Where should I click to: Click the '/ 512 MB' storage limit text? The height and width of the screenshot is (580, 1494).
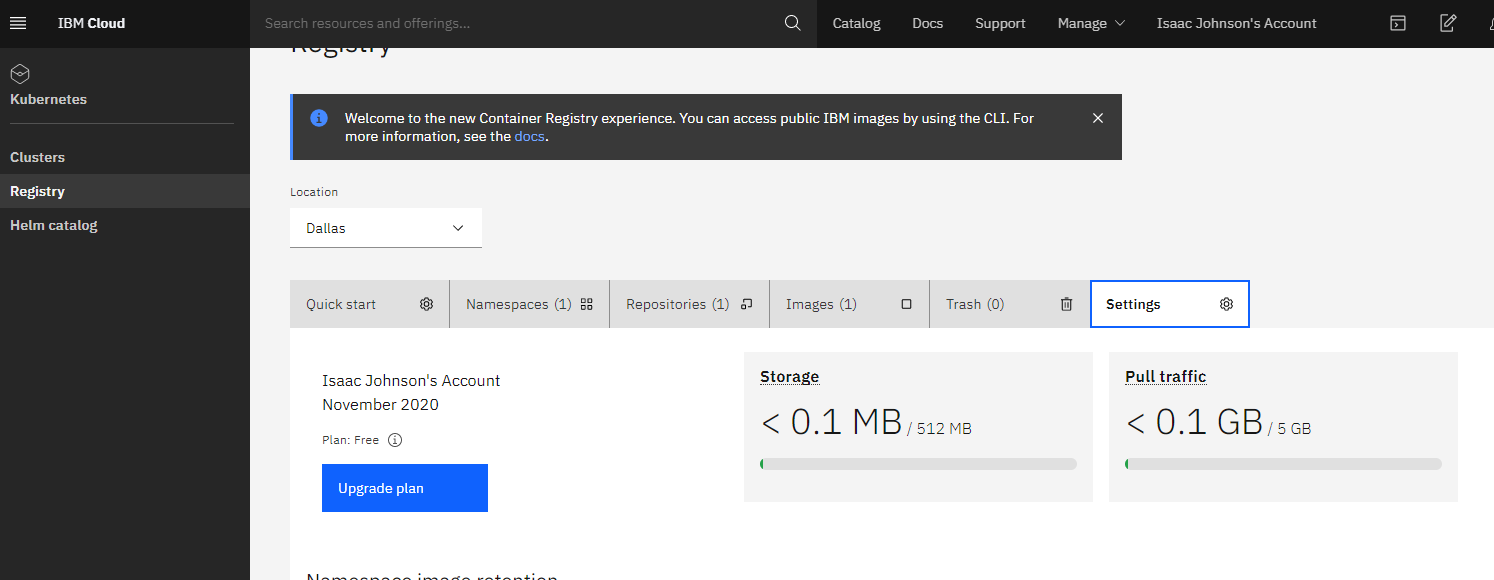[x=939, y=429]
